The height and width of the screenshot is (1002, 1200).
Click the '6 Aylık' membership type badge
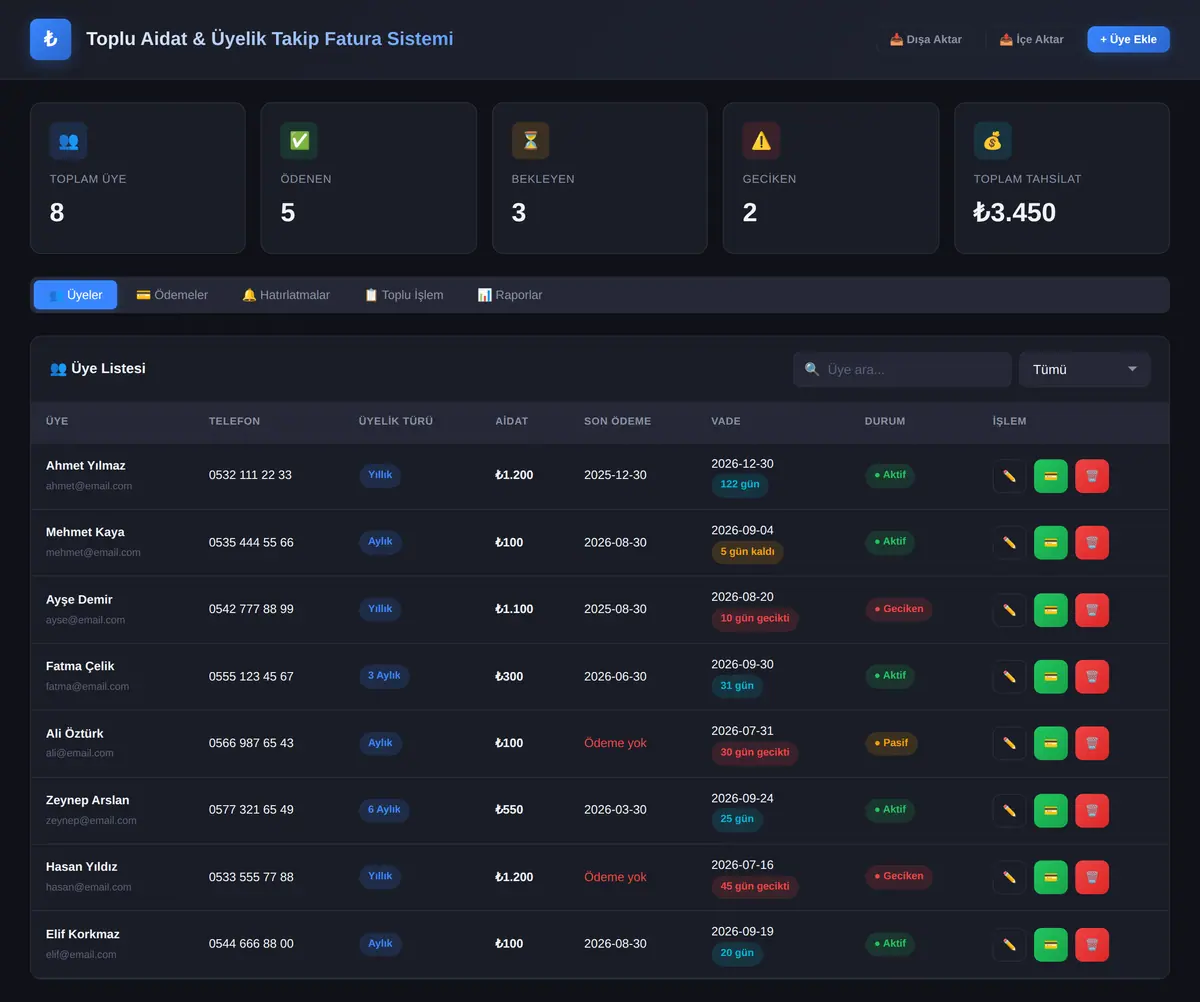384,810
